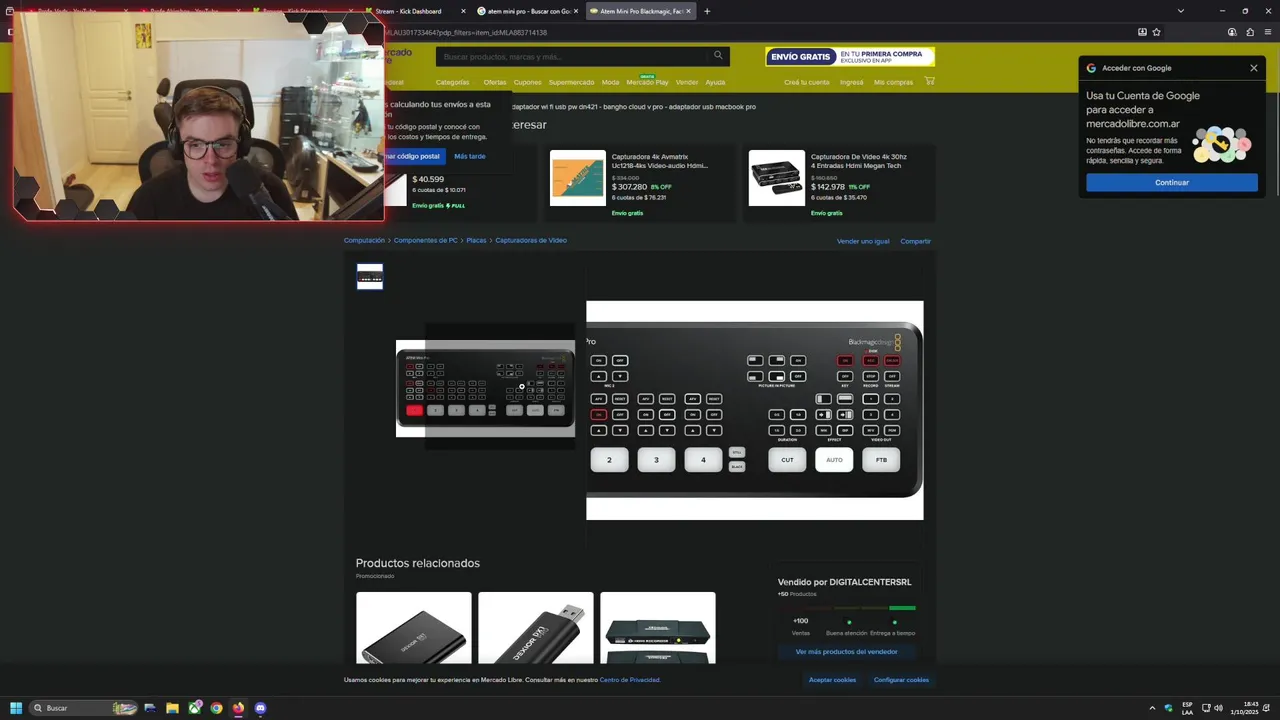Click the reader view icon in address bar
Viewport: 1280px width, 720px height.
1142,32
